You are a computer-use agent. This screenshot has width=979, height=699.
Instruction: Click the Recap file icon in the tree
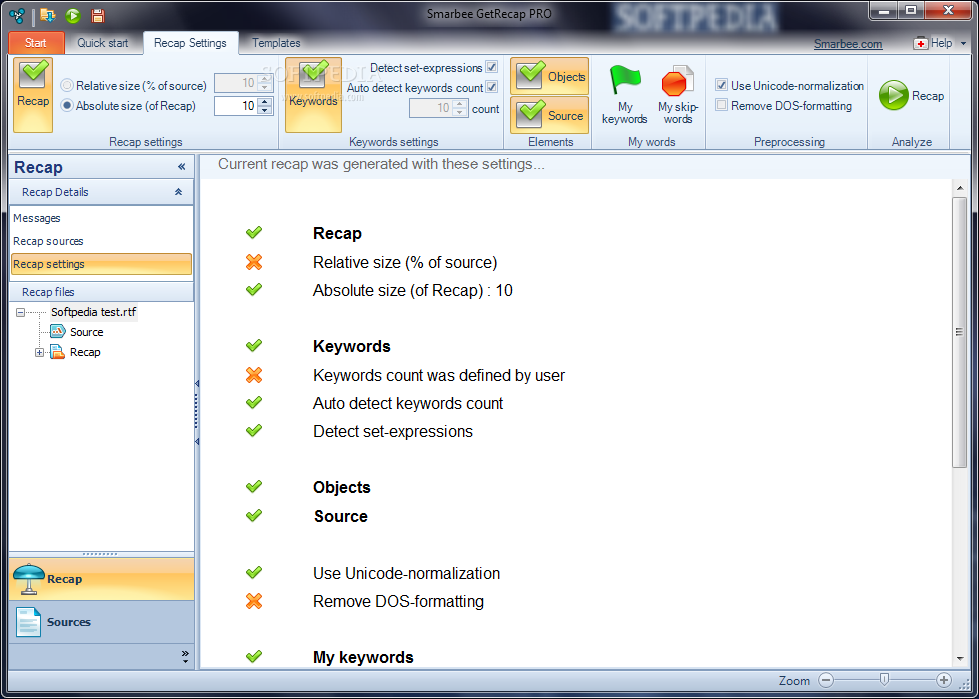57,352
